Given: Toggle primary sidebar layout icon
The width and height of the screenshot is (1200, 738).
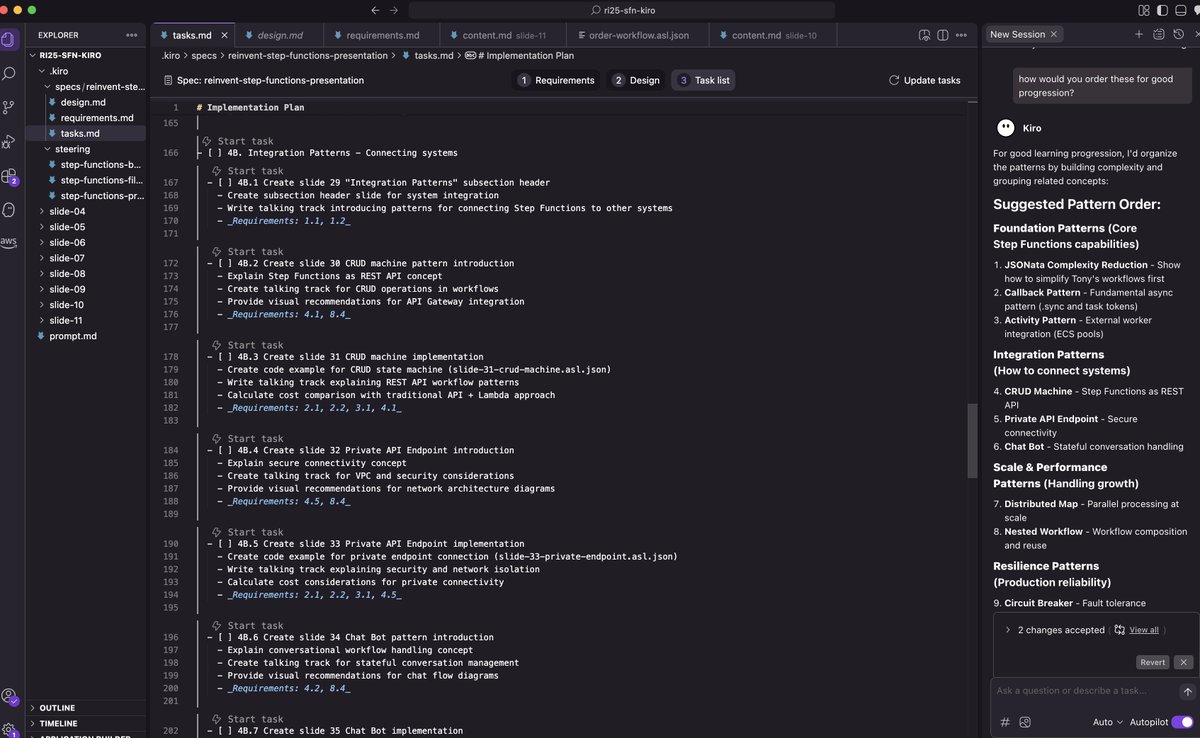Looking at the screenshot, I should [1162, 9].
